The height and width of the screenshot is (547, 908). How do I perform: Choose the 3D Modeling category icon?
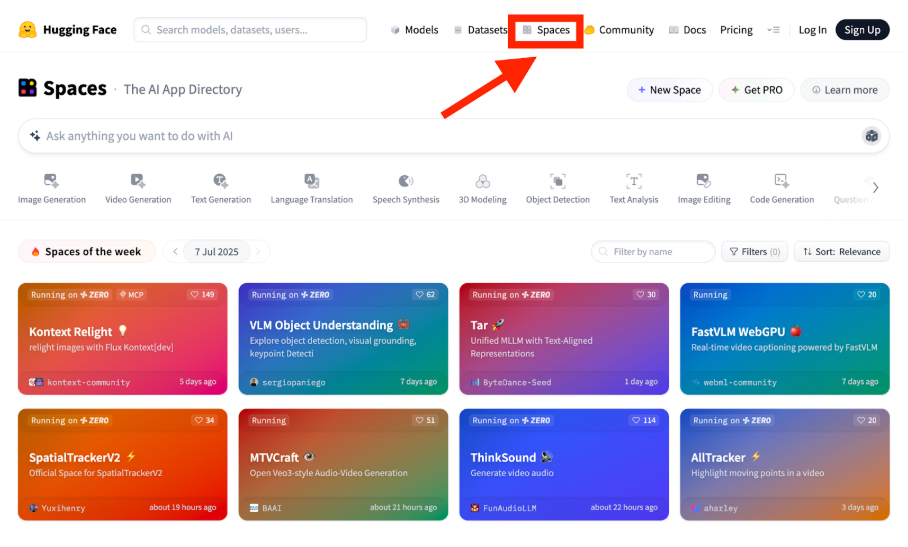482,181
